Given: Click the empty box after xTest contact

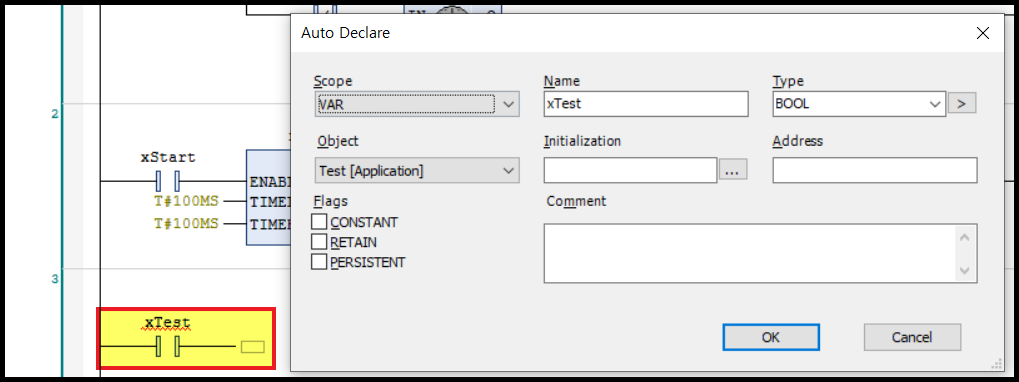Looking at the screenshot, I should point(253,347).
